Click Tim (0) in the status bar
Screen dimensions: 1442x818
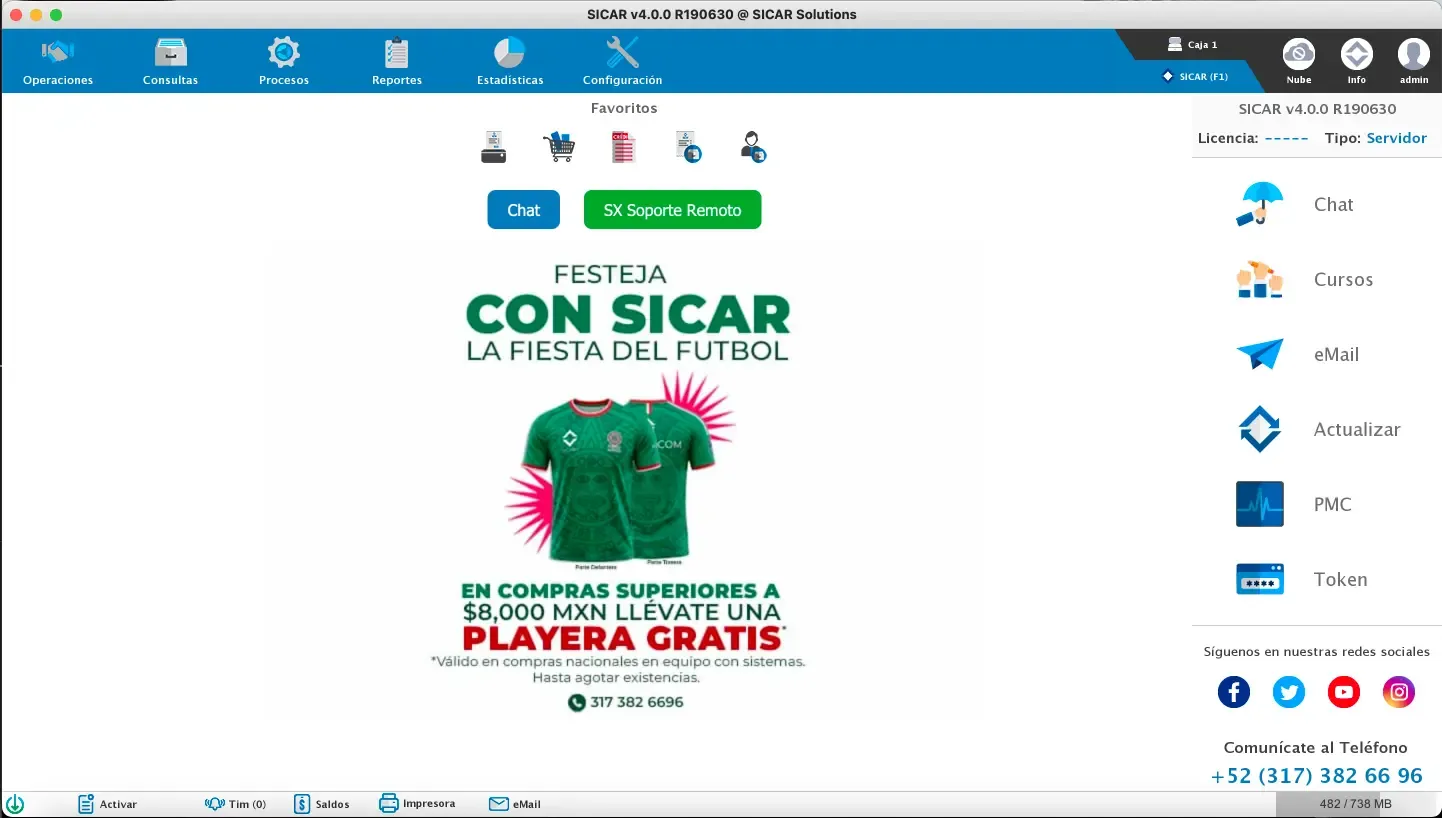click(235, 804)
